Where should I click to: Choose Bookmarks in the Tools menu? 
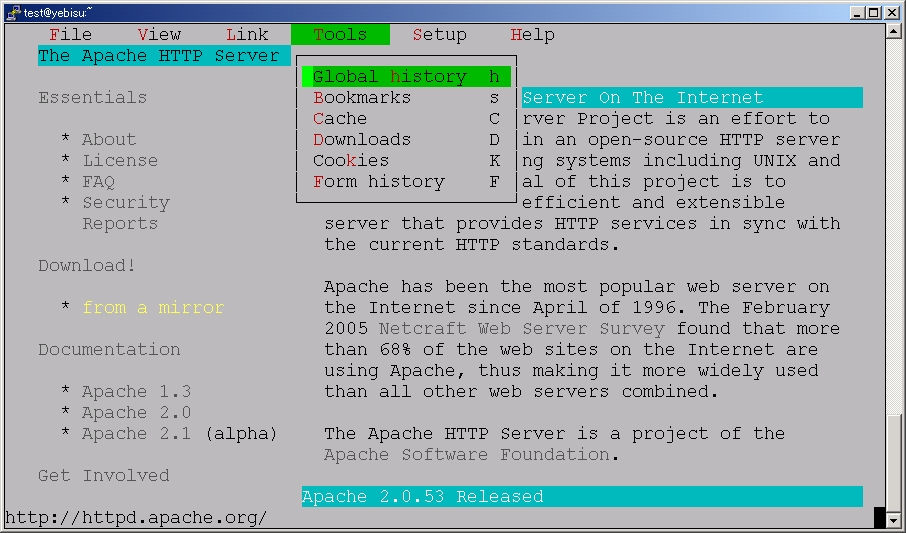pyautogui.click(x=406, y=98)
